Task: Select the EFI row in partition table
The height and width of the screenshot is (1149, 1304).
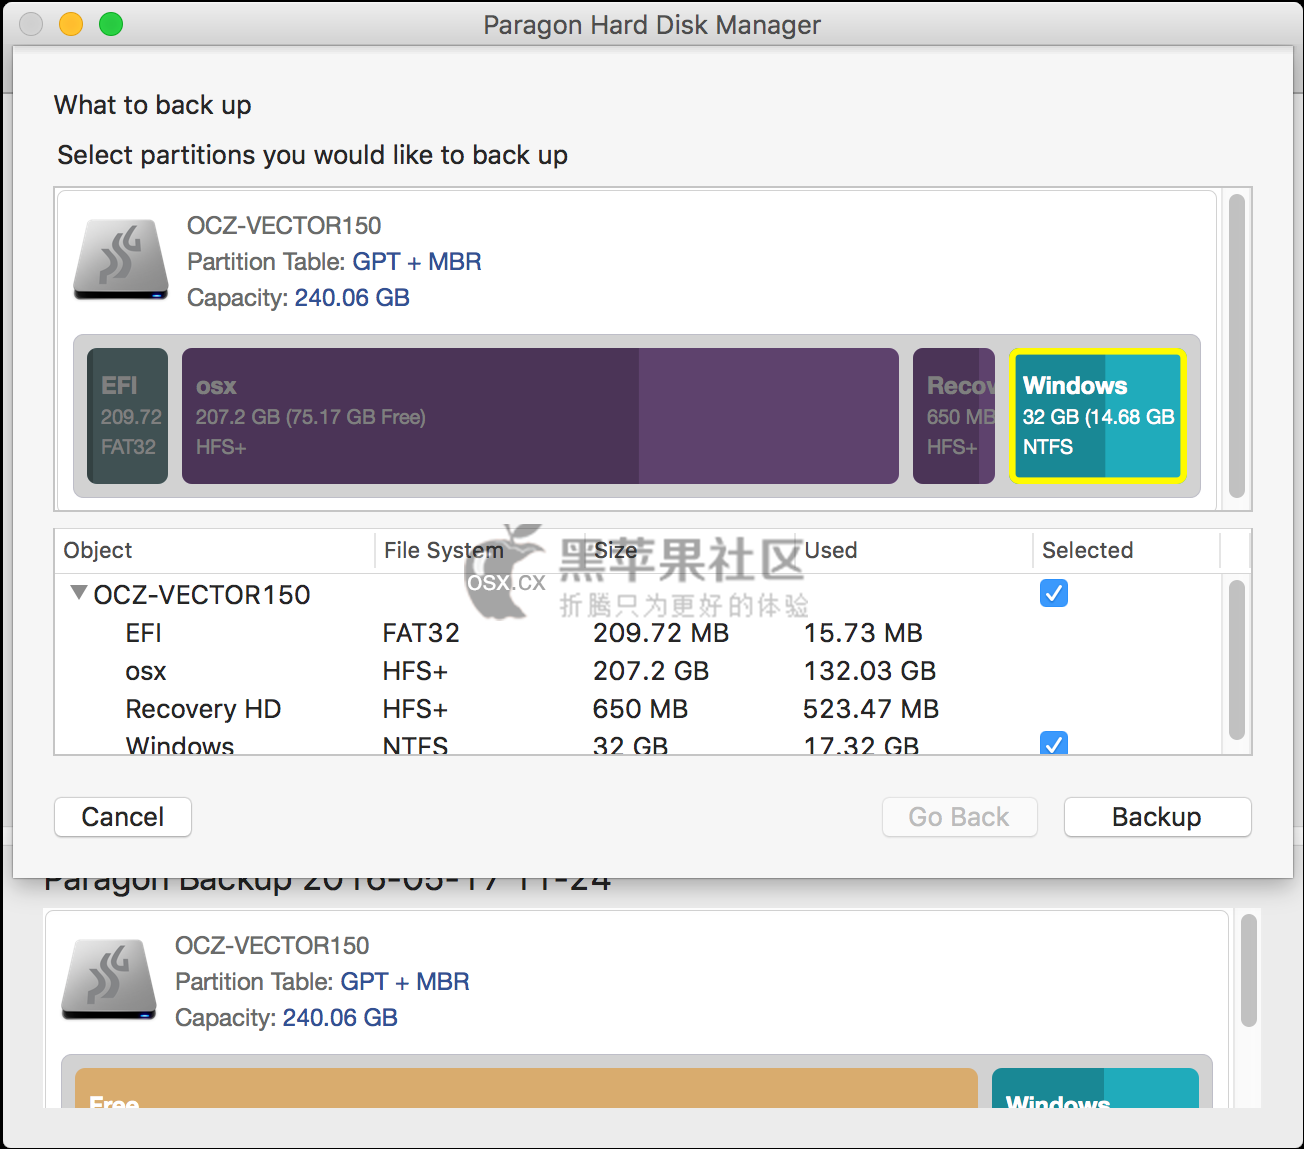Action: point(638,633)
